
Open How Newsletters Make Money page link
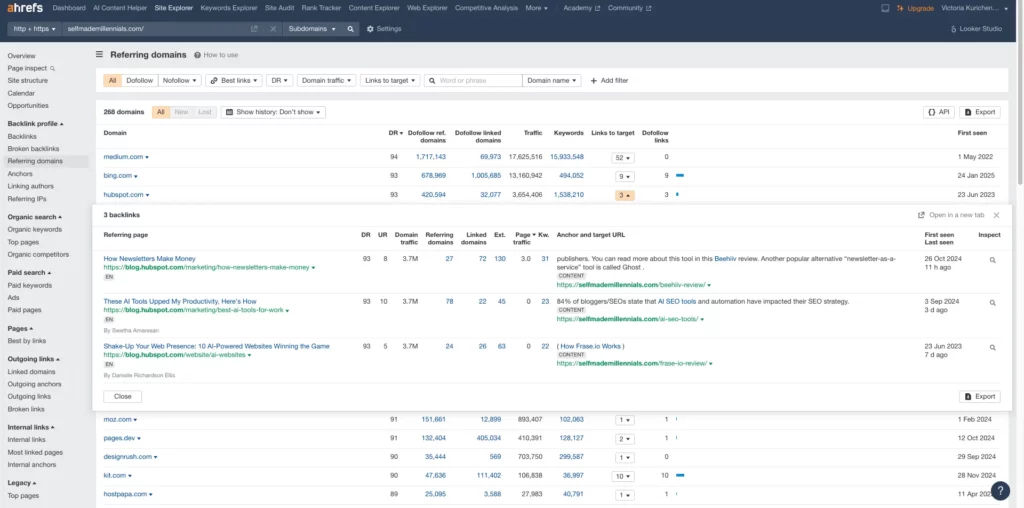(150, 259)
